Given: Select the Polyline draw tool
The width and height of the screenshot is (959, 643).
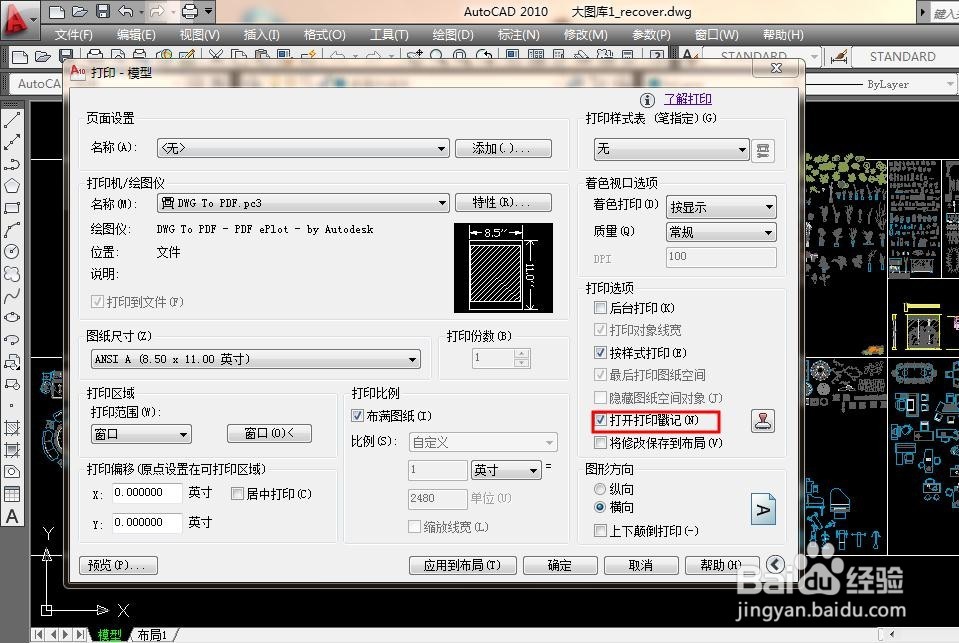Looking at the screenshot, I should pyautogui.click(x=12, y=164).
